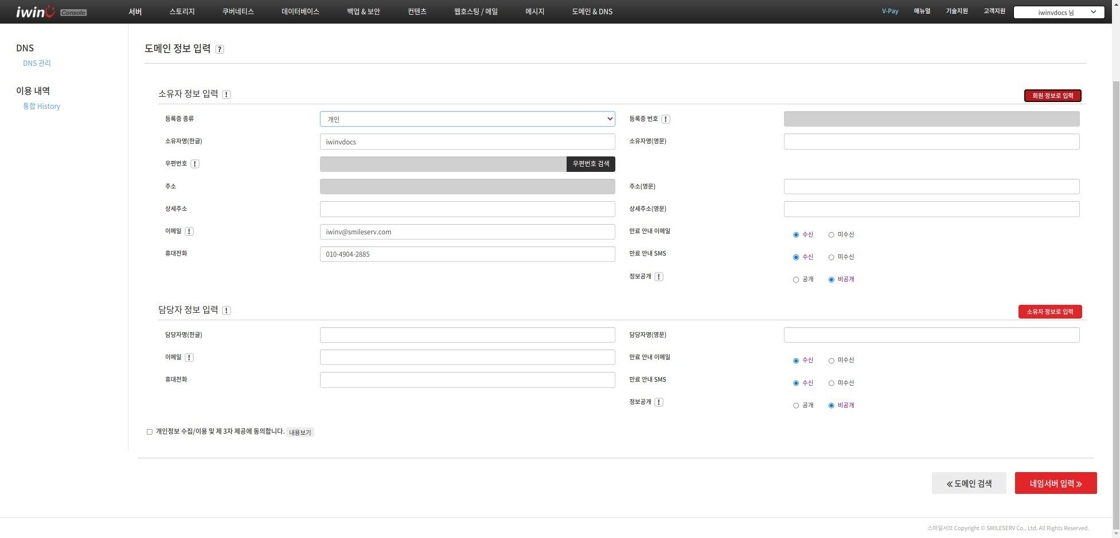The width and height of the screenshot is (1120, 538).
Task: Click the 내용보기 button
Action: click(x=301, y=432)
